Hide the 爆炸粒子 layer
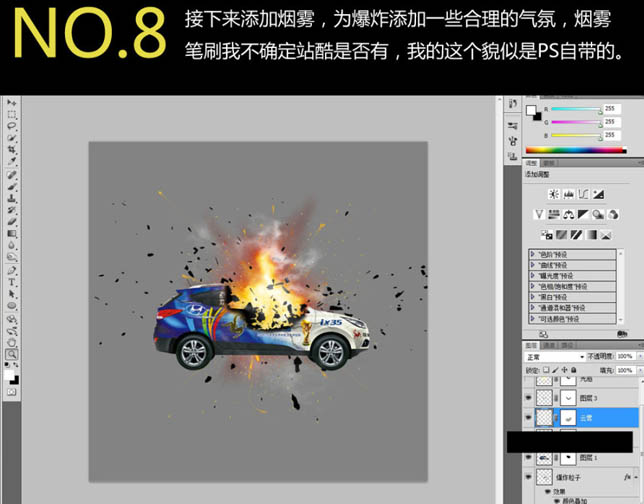Screen dimensions: 644x504 coord(529,477)
